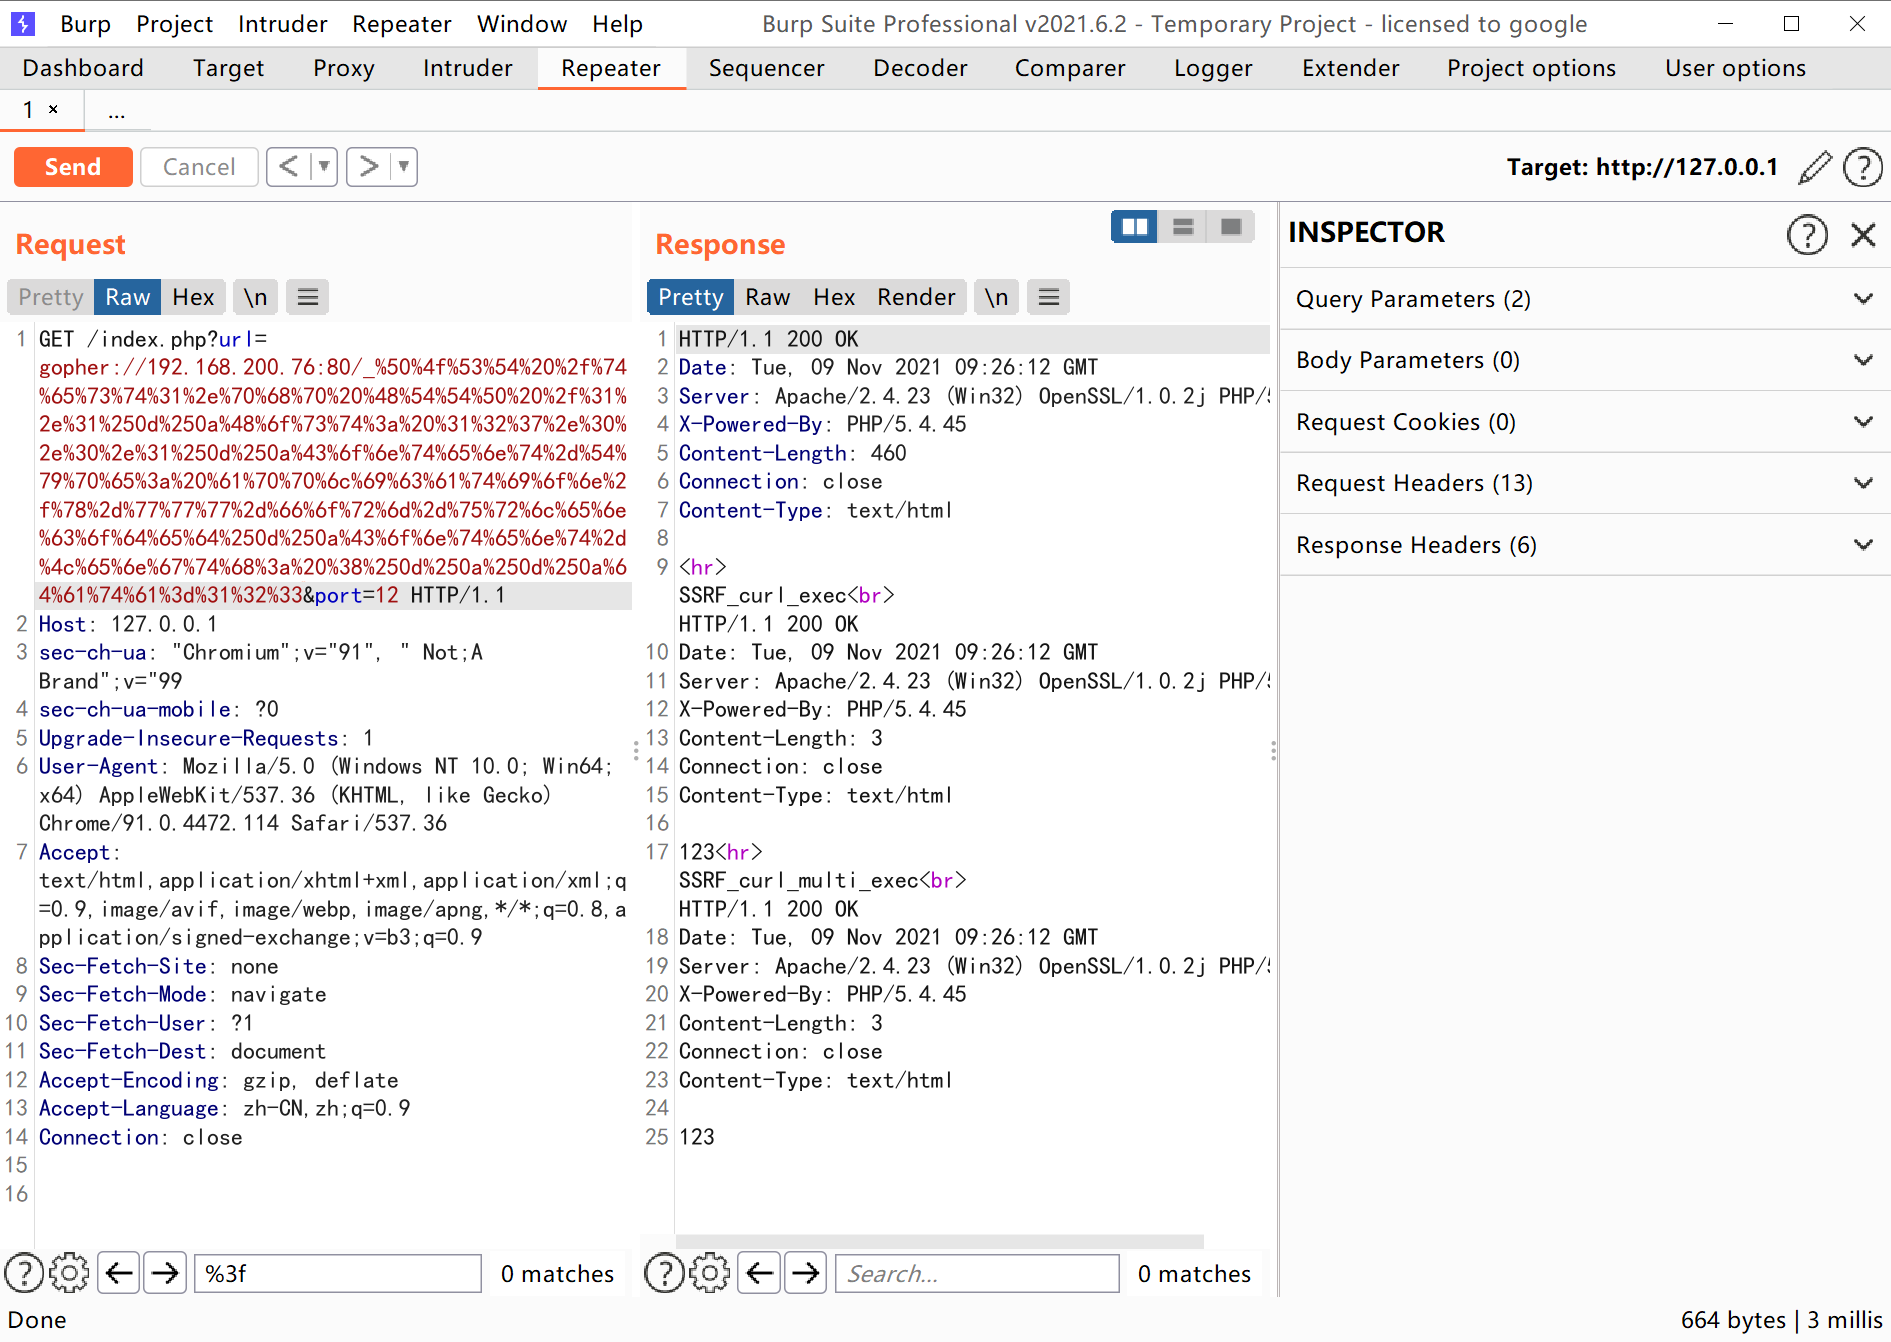Edit target with the pencil icon

click(x=1815, y=167)
